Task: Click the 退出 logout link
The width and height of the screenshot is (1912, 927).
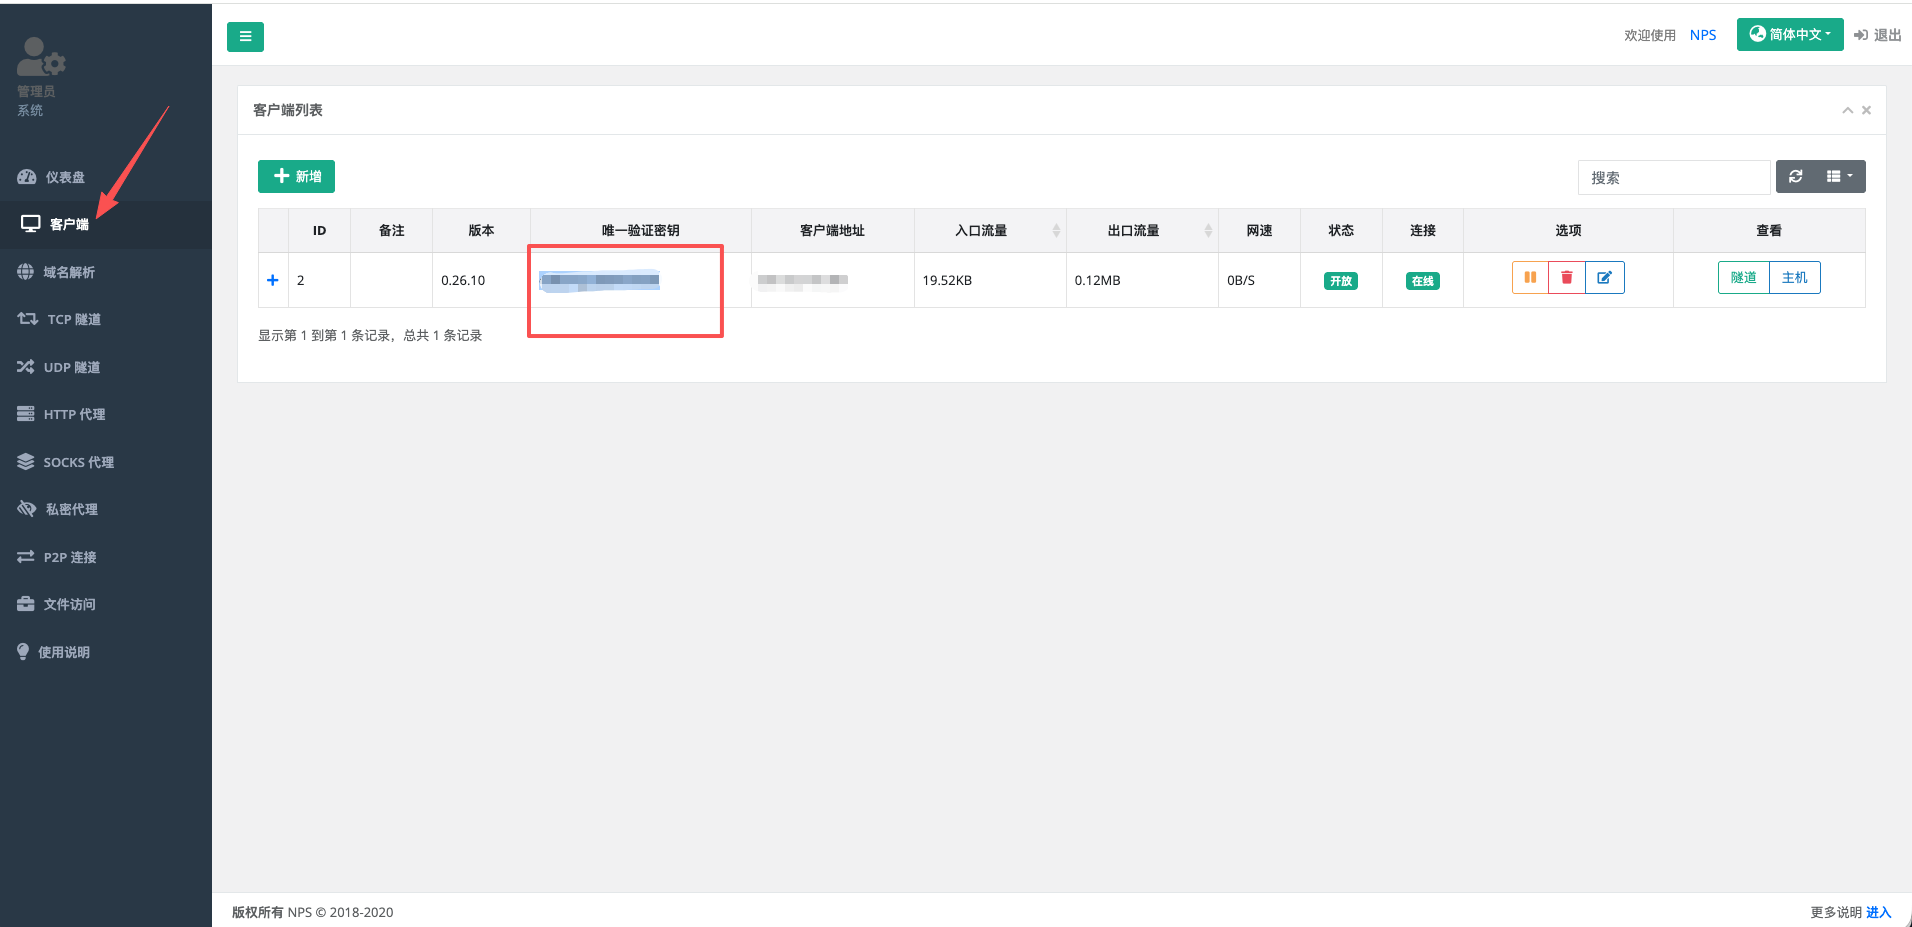Action: coord(1877,35)
